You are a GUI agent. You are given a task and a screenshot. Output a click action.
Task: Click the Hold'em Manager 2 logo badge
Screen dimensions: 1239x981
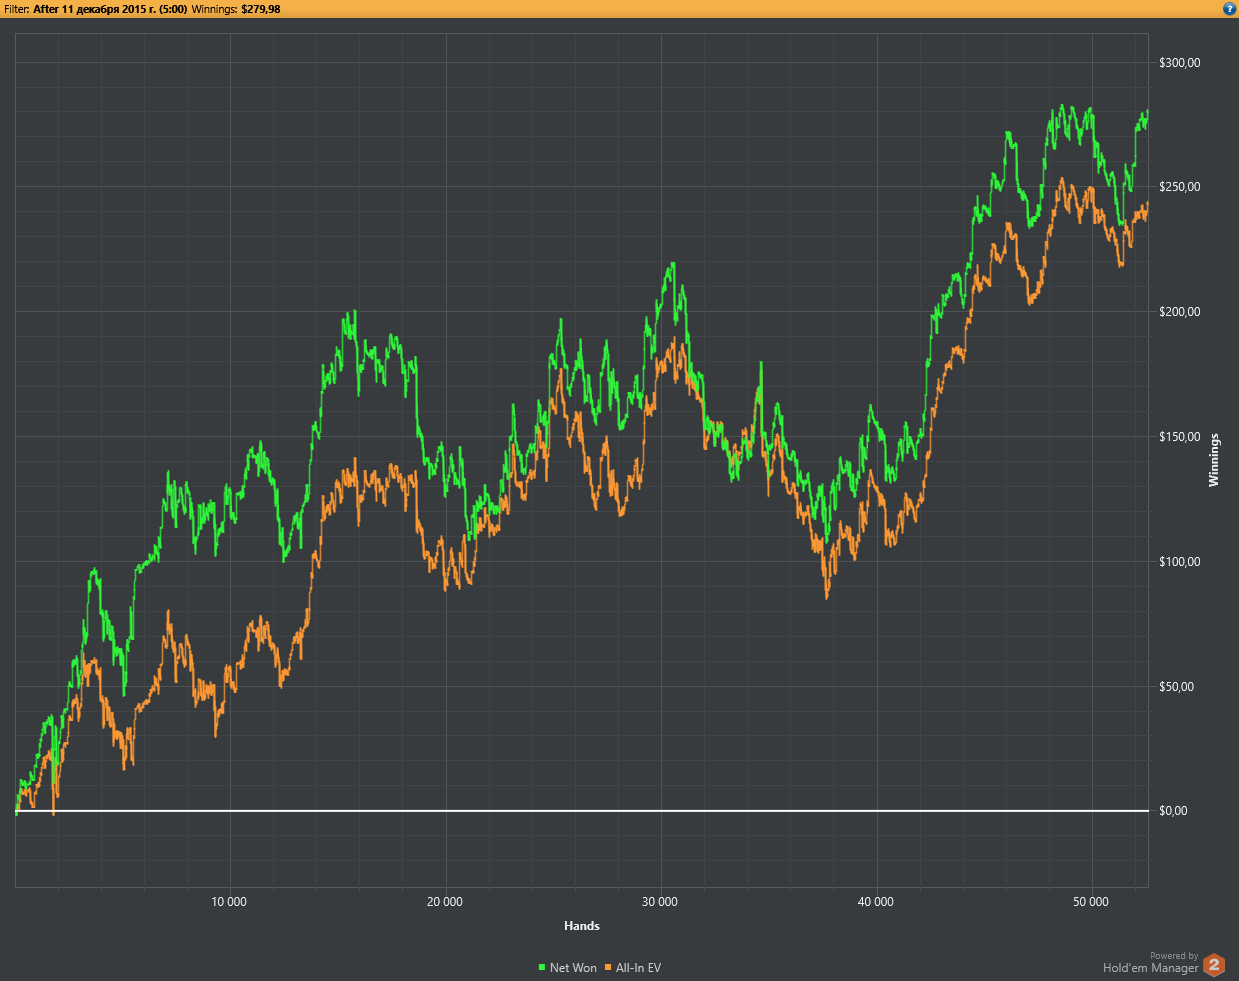coord(1214,964)
